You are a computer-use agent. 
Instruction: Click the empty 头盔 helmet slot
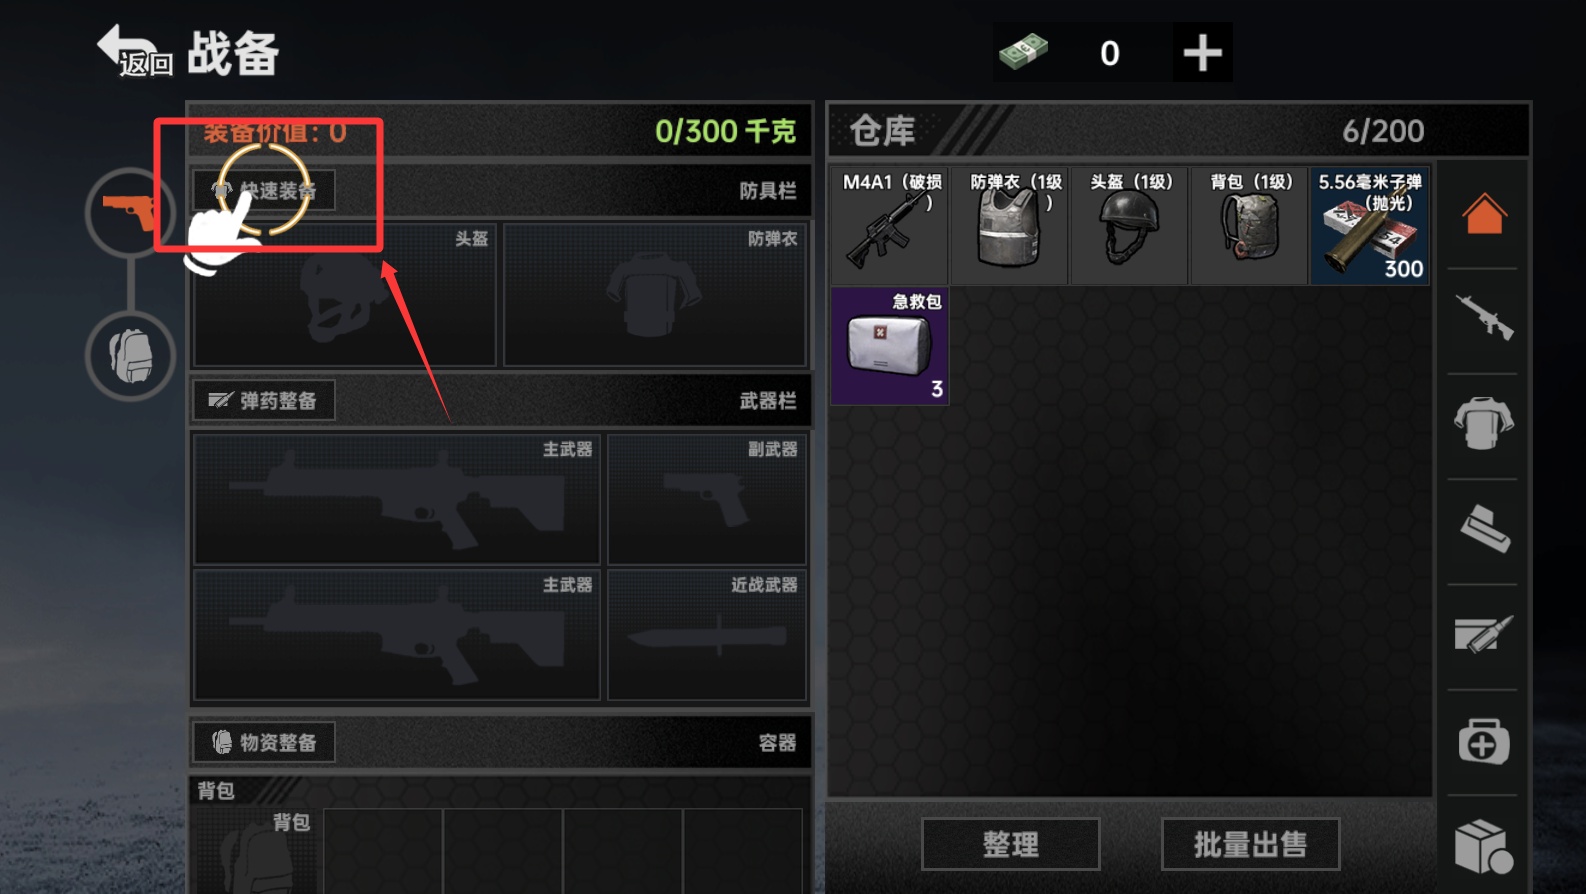click(345, 295)
